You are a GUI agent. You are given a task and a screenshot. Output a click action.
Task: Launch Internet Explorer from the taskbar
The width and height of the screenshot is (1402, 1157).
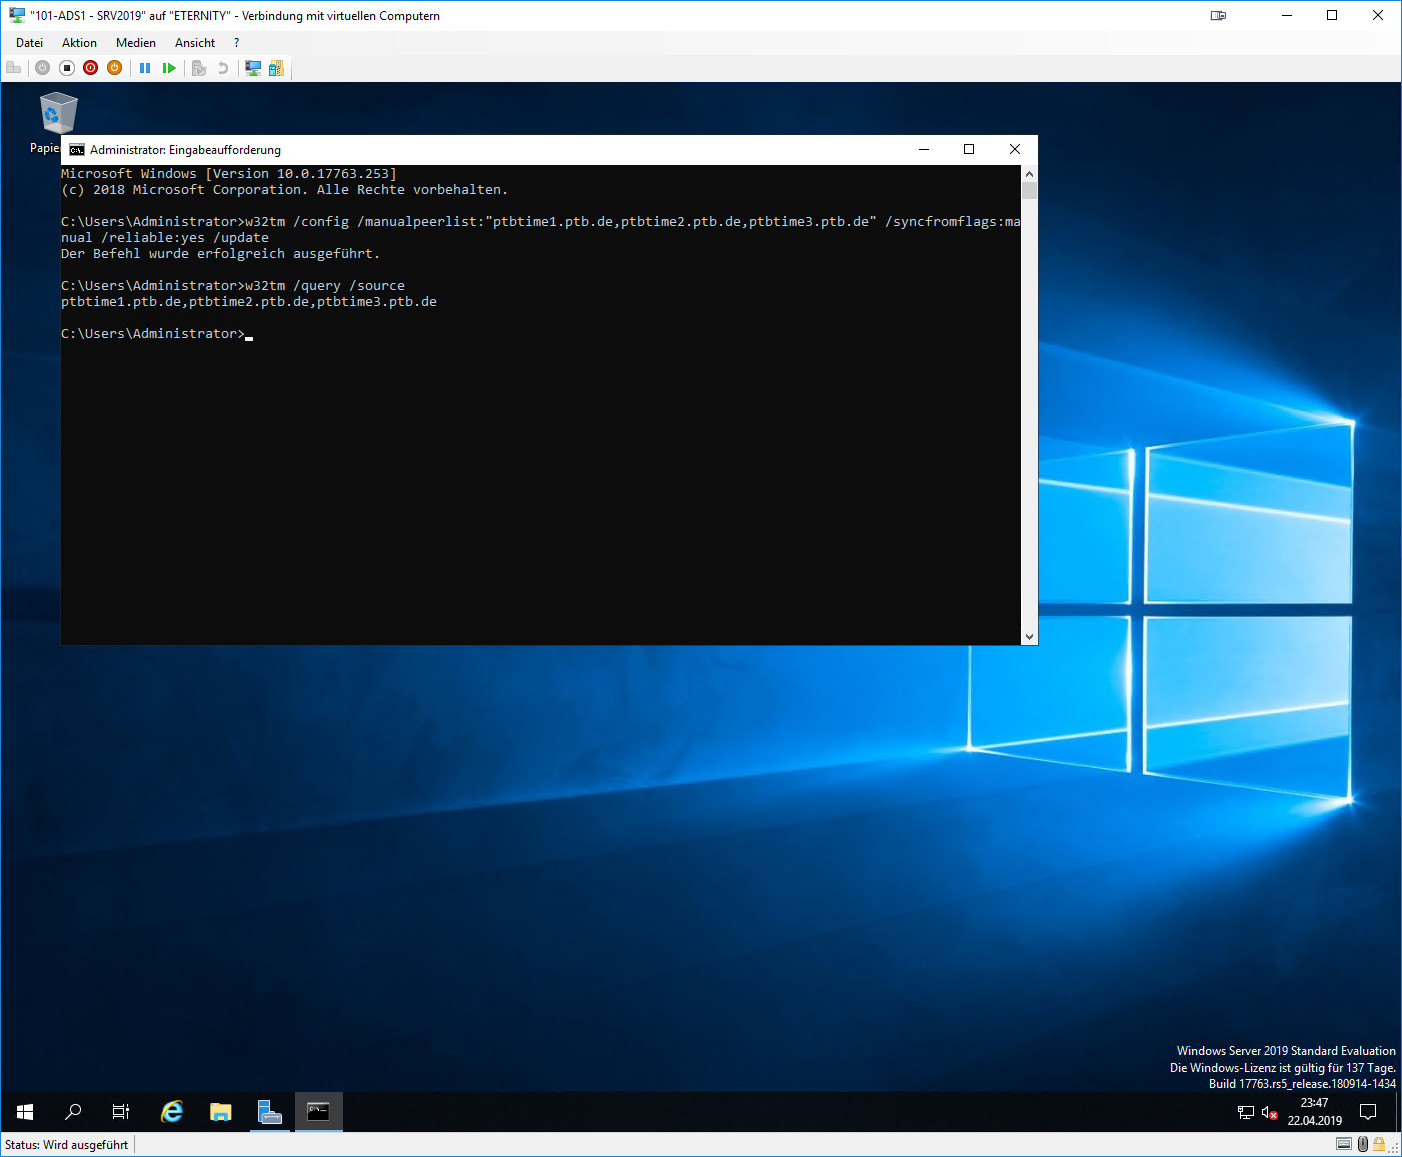pos(172,1112)
